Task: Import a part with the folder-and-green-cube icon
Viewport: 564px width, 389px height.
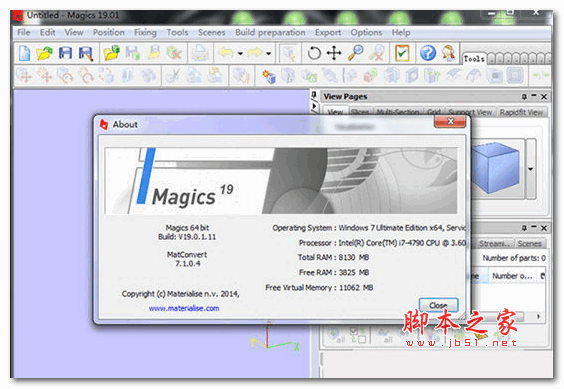Action: (112, 53)
